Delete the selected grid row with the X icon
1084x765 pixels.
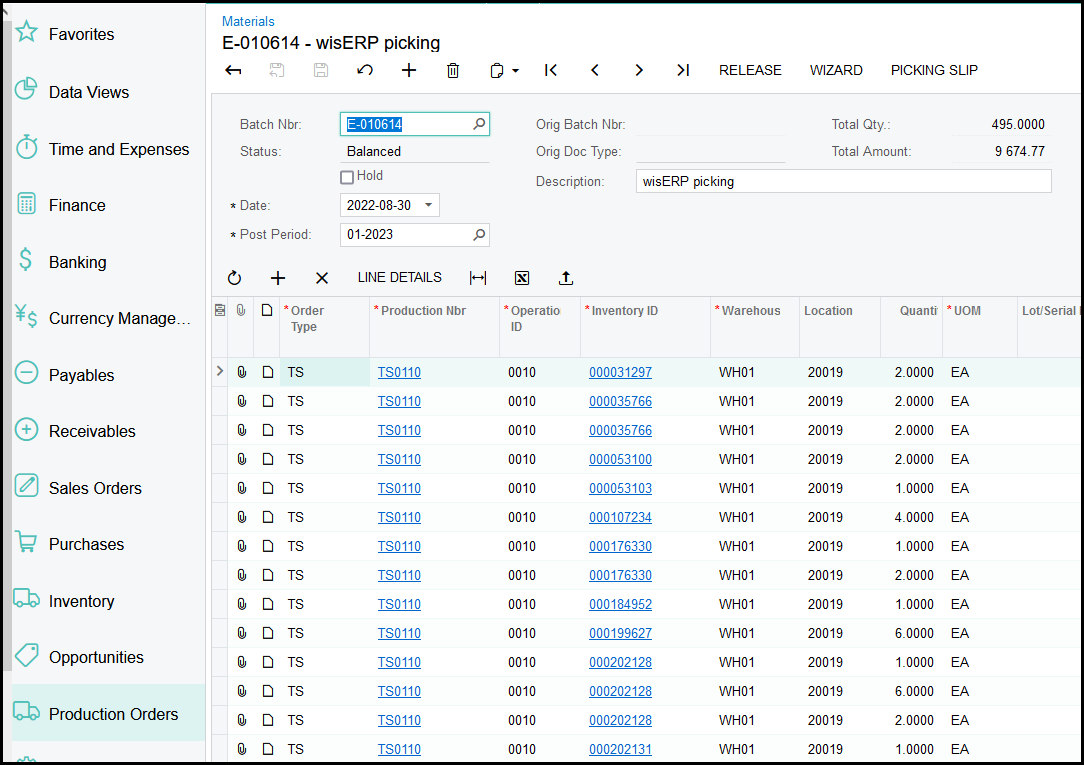322,278
